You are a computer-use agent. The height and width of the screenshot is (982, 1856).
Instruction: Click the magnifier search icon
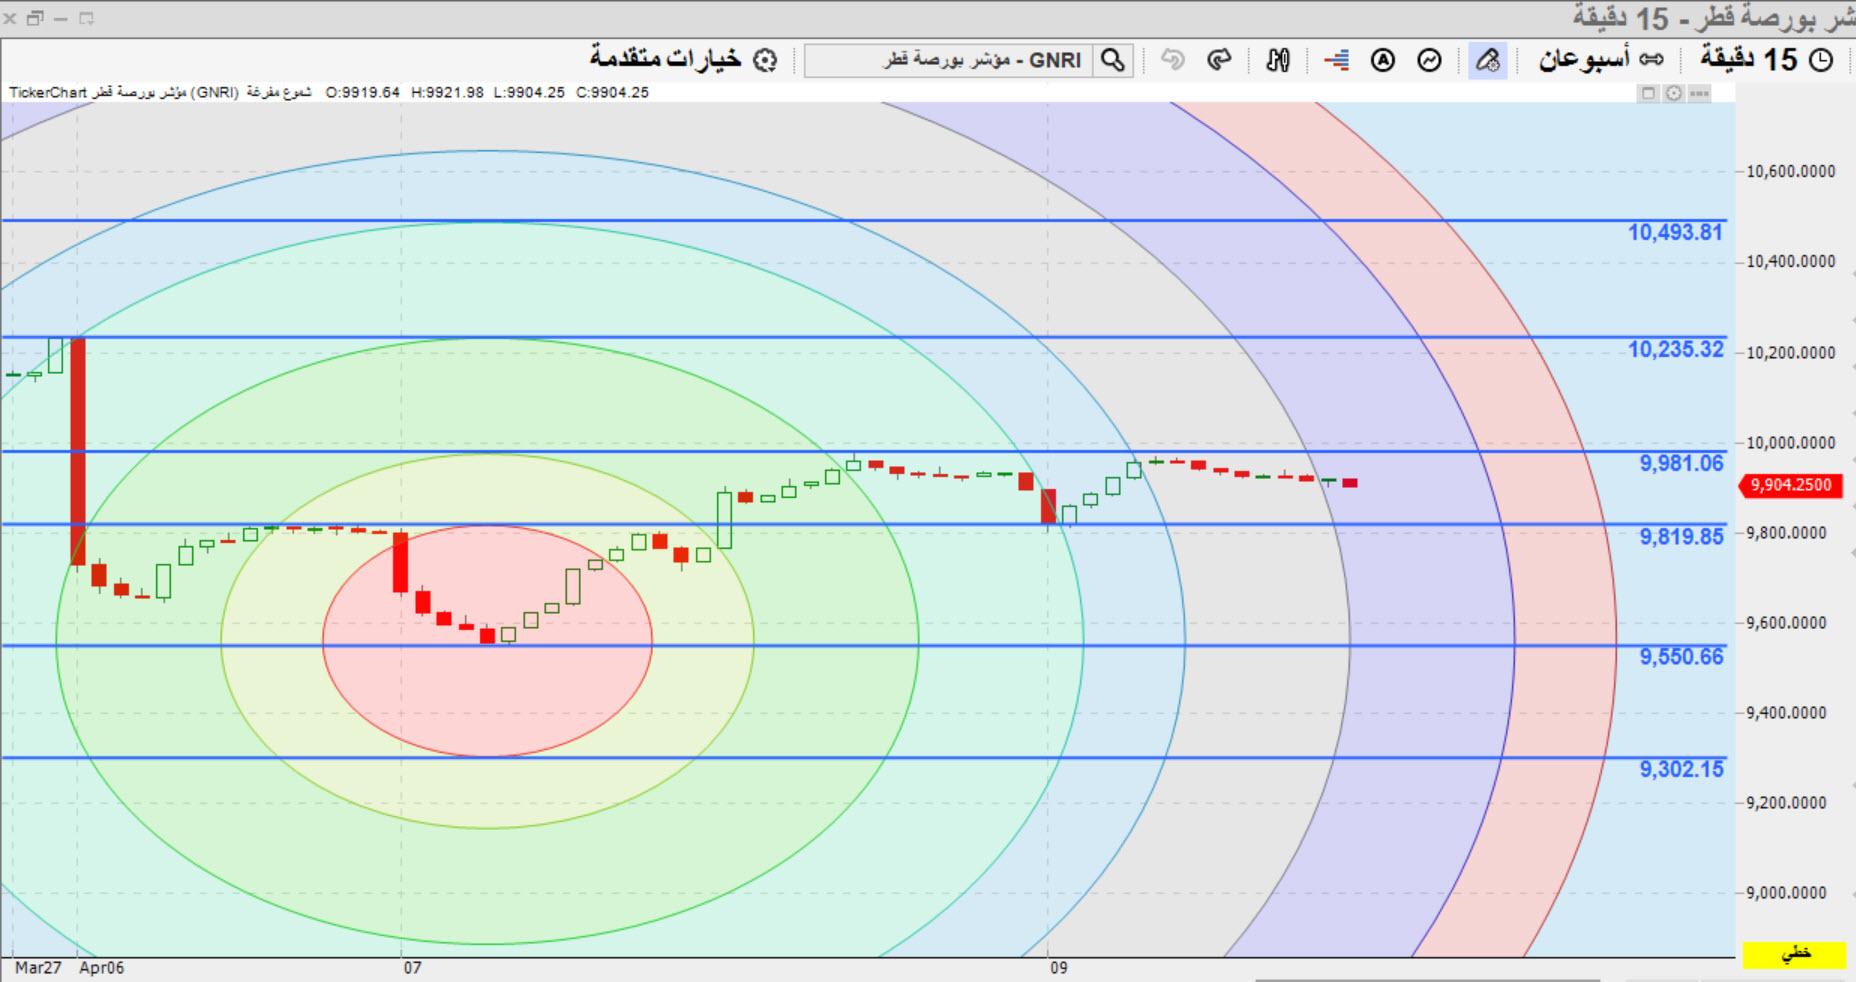click(x=1113, y=61)
